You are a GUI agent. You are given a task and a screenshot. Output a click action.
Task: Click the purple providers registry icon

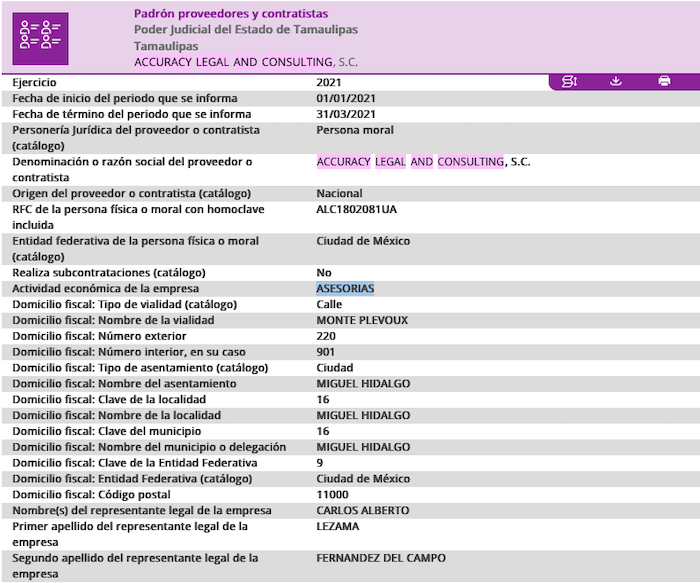tap(40, 37)
